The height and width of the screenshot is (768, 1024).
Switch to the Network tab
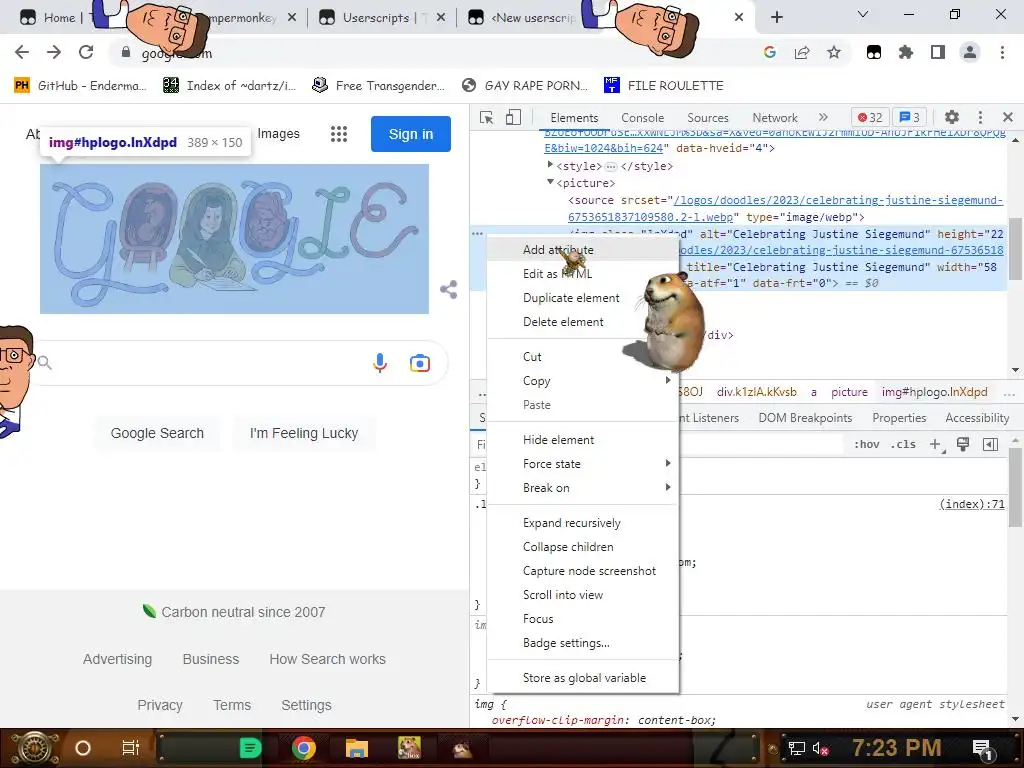tap(775, 118)
